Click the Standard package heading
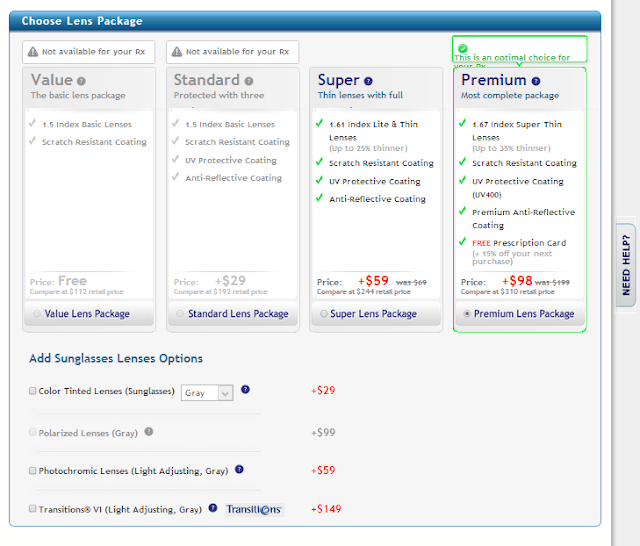640x546 pixels. [x=207, y=80]
